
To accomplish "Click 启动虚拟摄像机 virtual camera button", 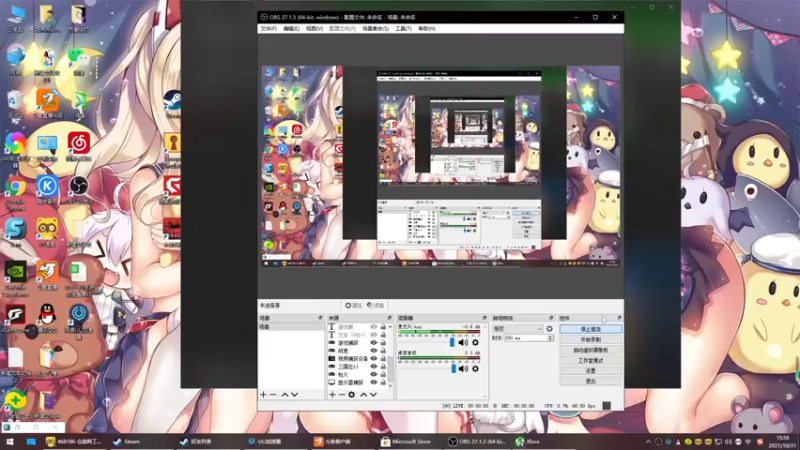I will 591,350.
